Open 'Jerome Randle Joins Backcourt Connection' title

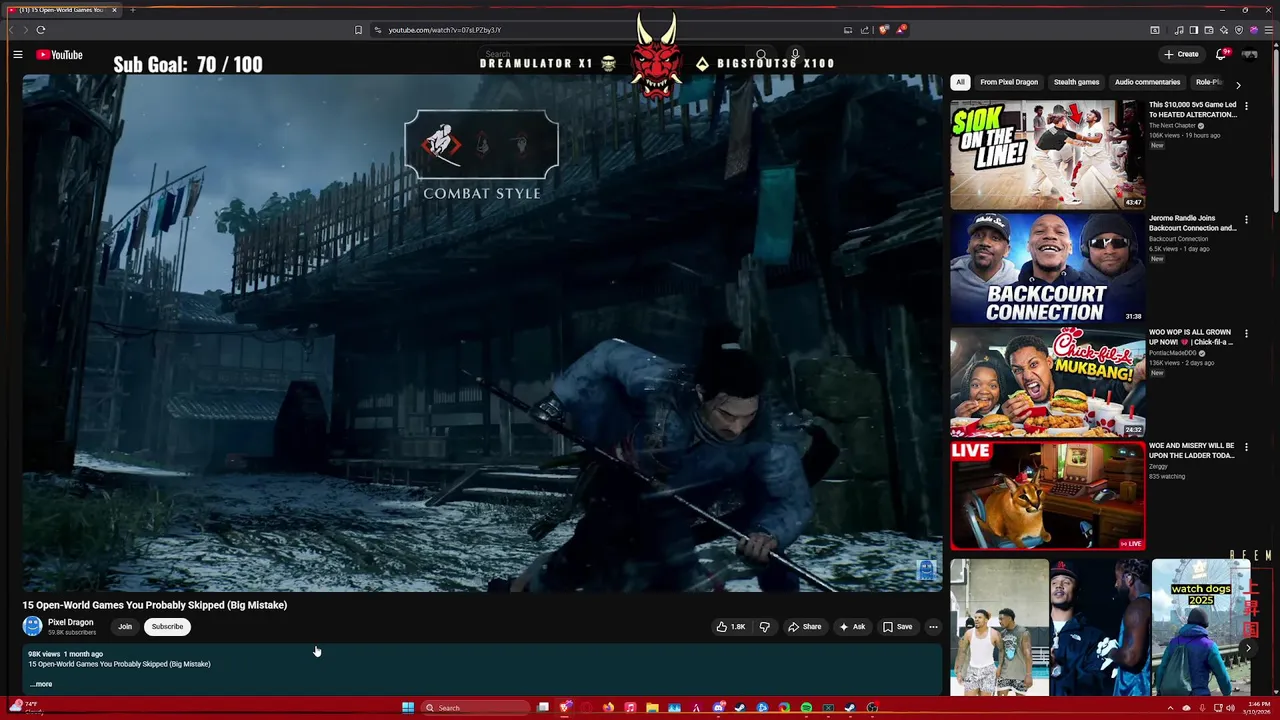(1193, 223)
